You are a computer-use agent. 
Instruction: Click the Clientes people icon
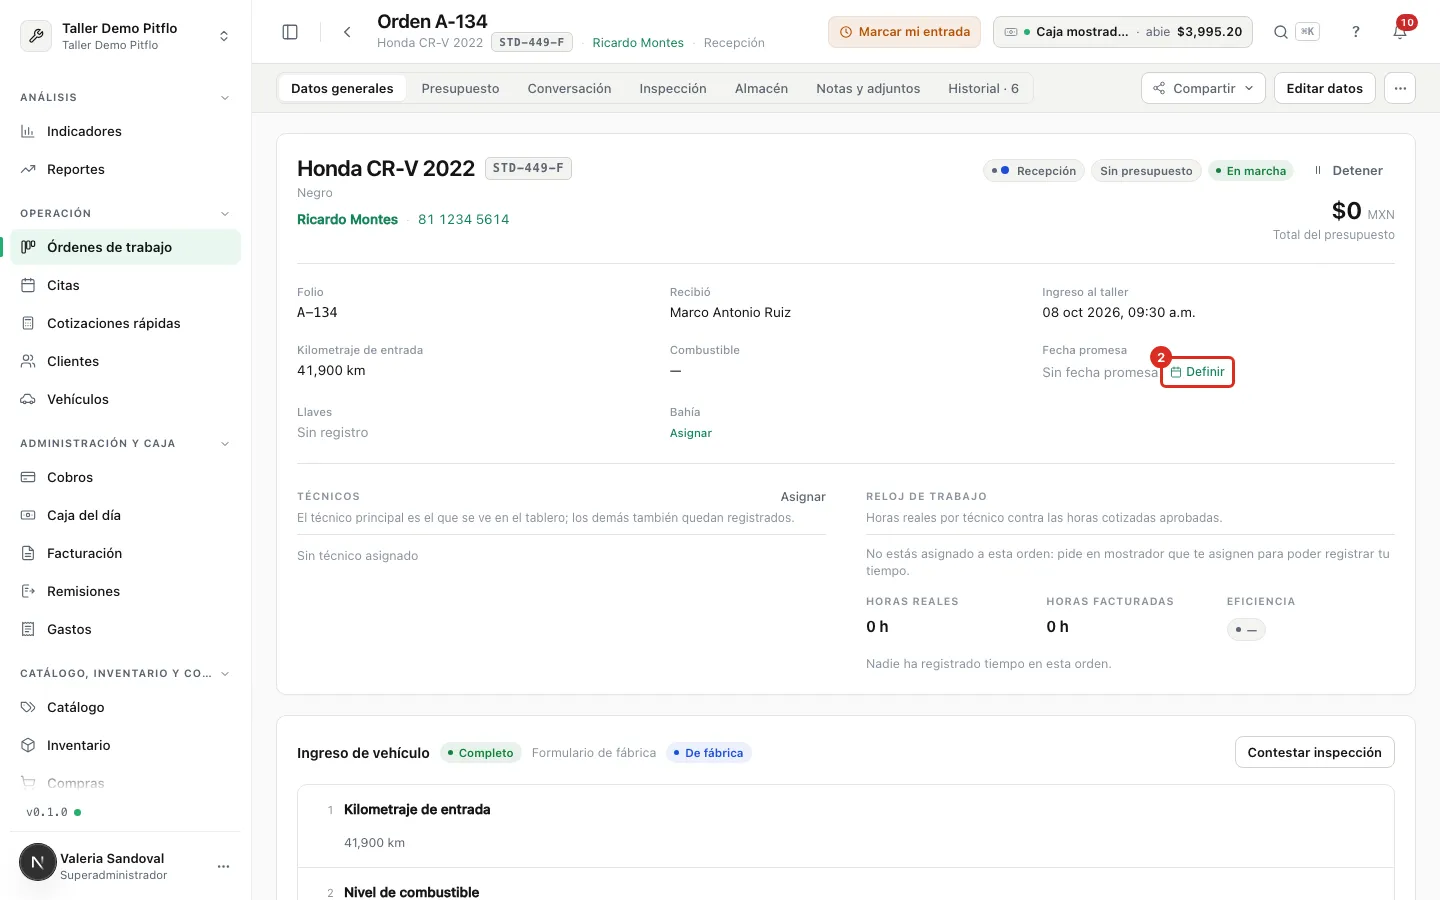(28, 361)
